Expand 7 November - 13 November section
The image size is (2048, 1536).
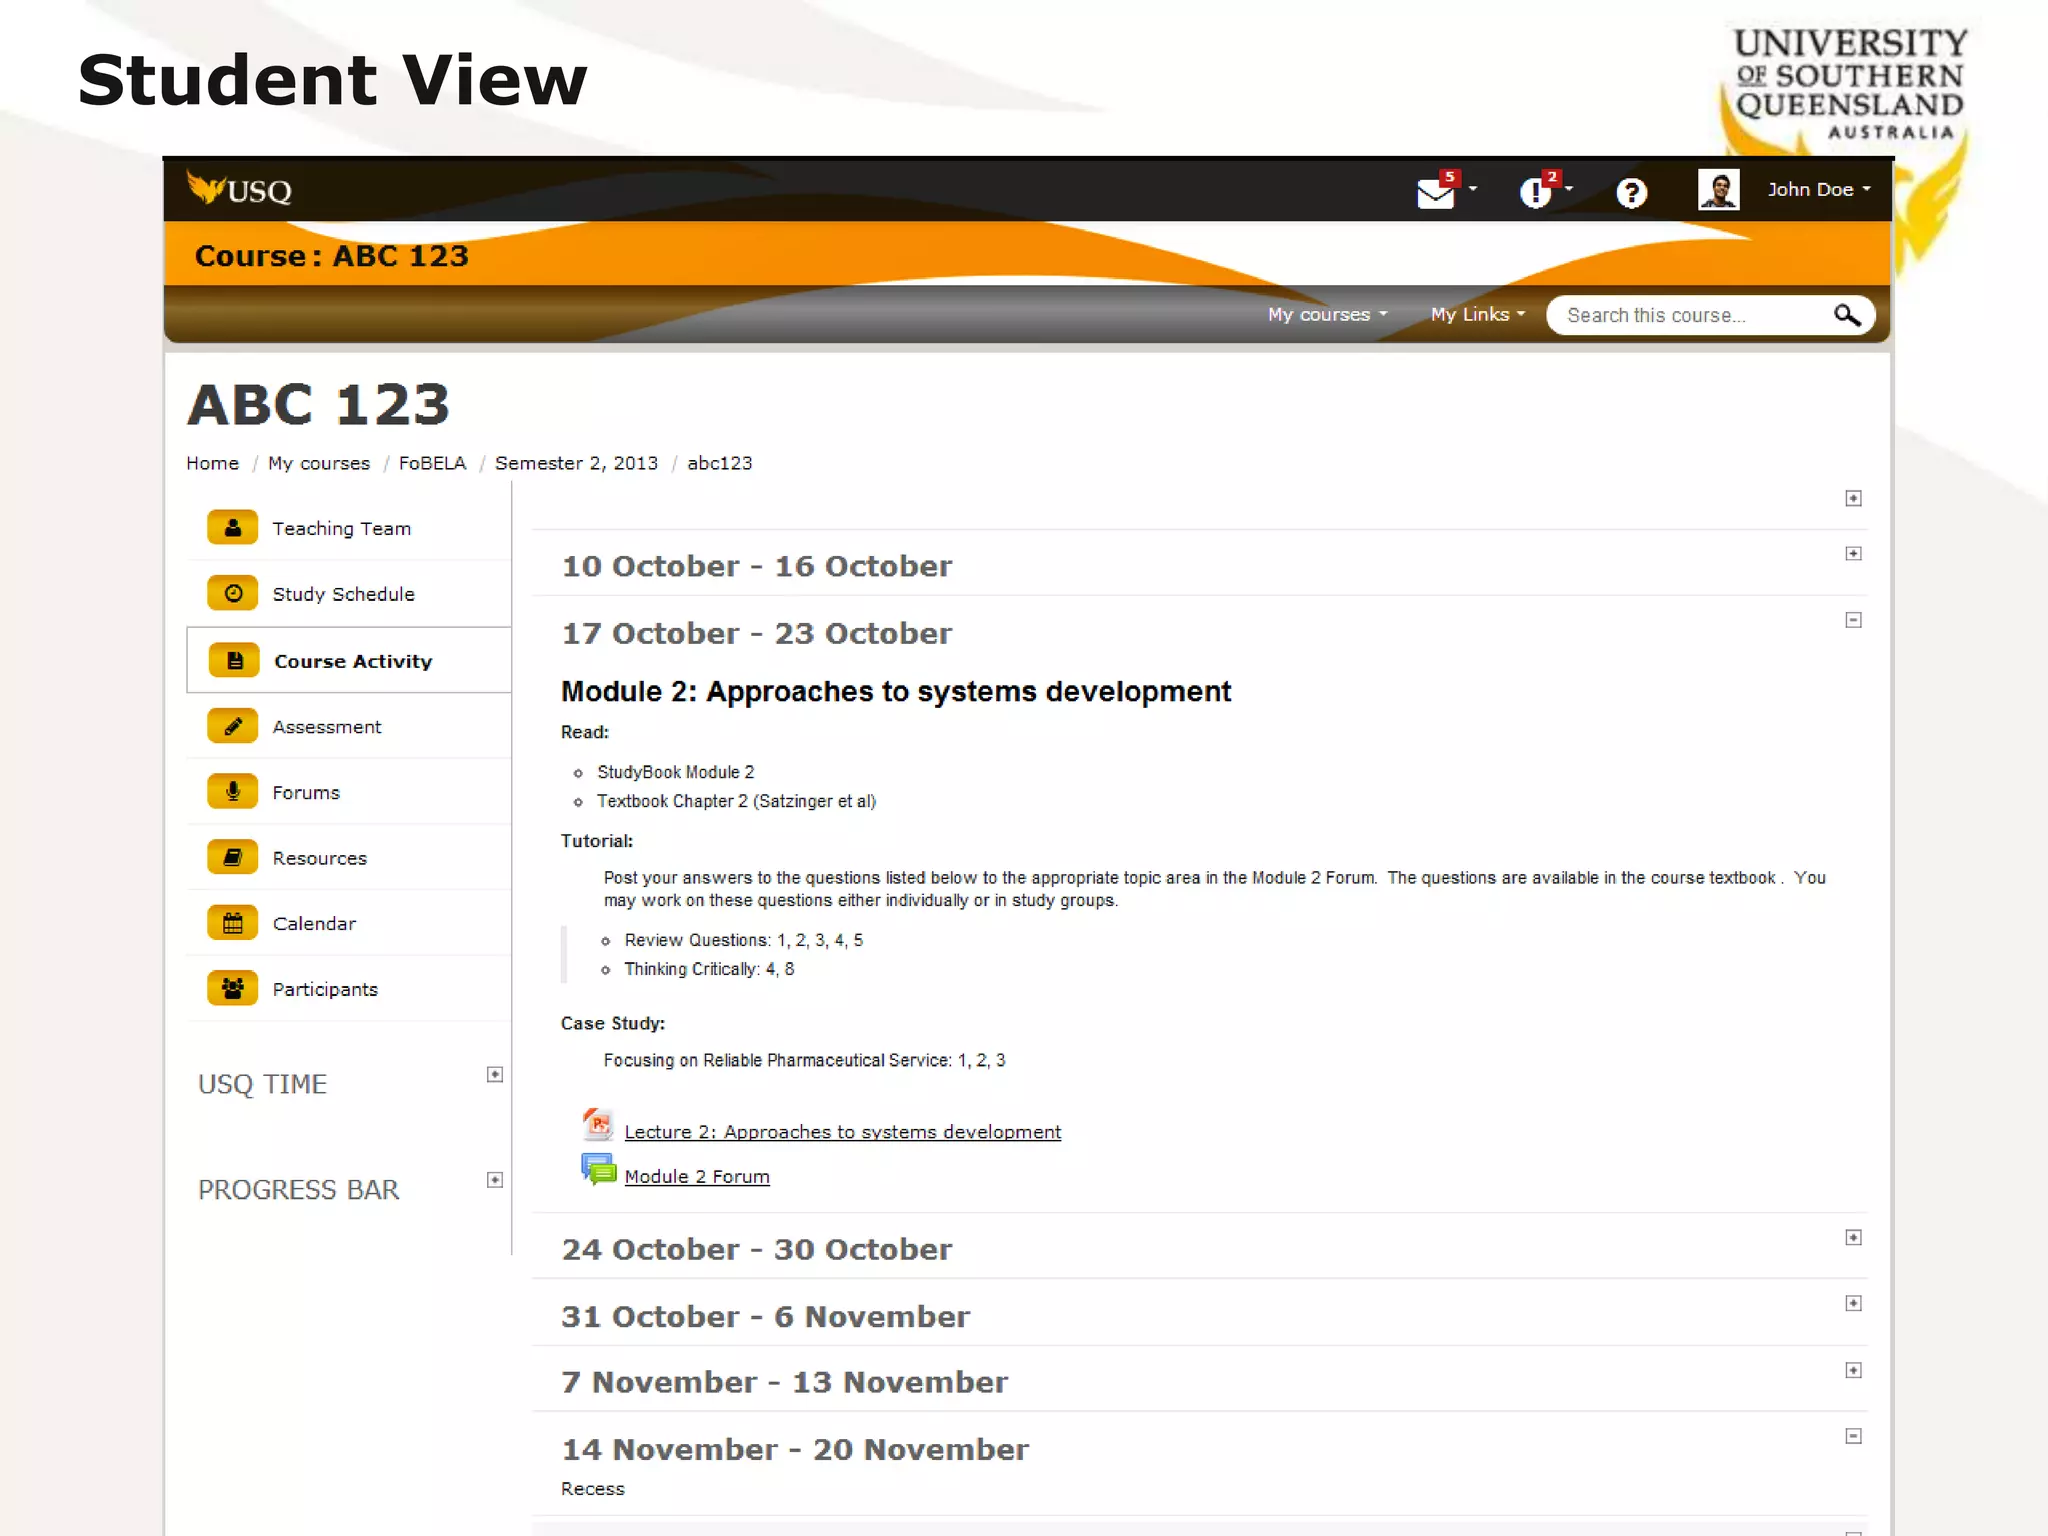pos(1853,1370)
